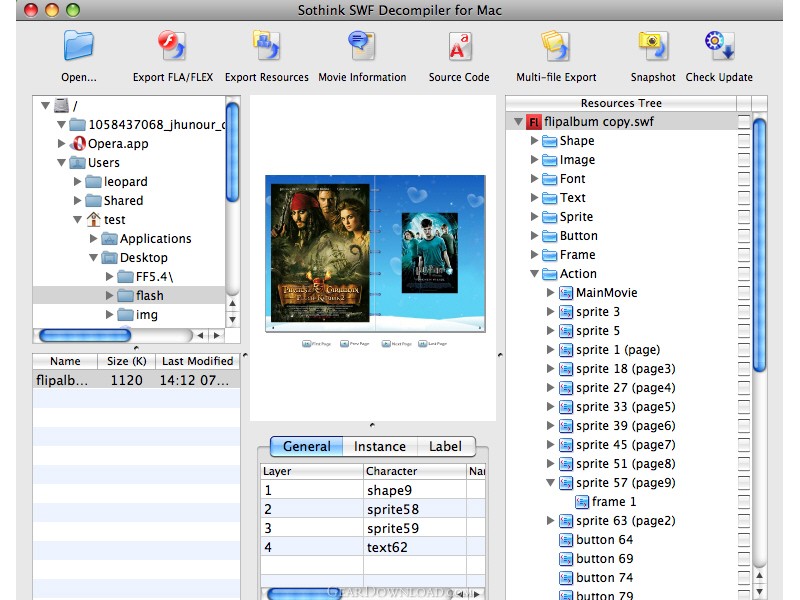Collapse the Desktop folder
The height and width of the screenshot is (600, 800).
[x=93, y=258]
